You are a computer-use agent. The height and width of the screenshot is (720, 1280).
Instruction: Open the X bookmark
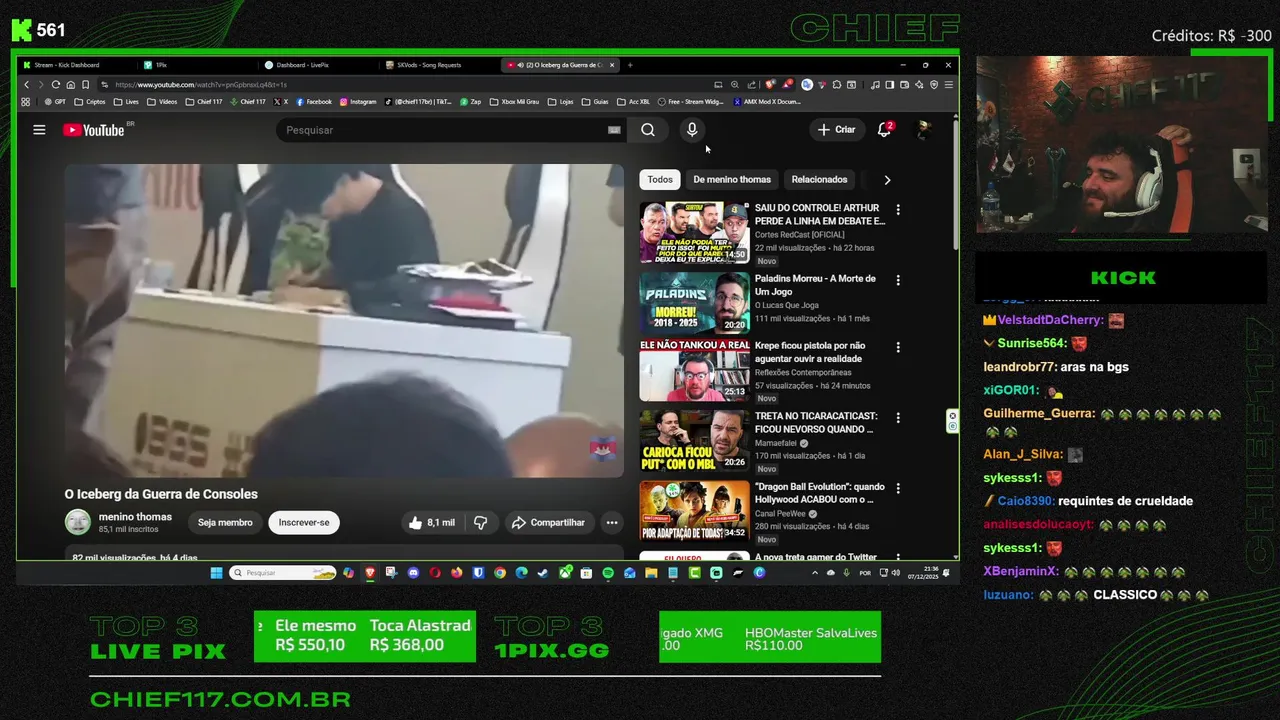[281, 102]
